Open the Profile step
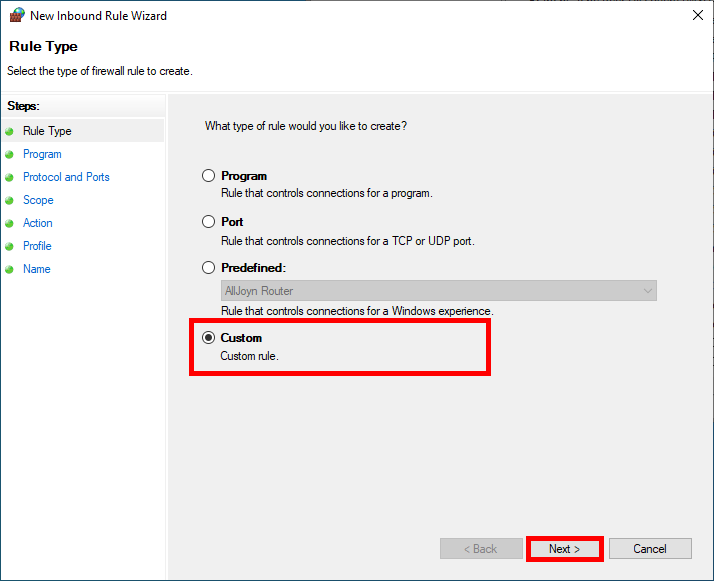 (x=37, y=246)
